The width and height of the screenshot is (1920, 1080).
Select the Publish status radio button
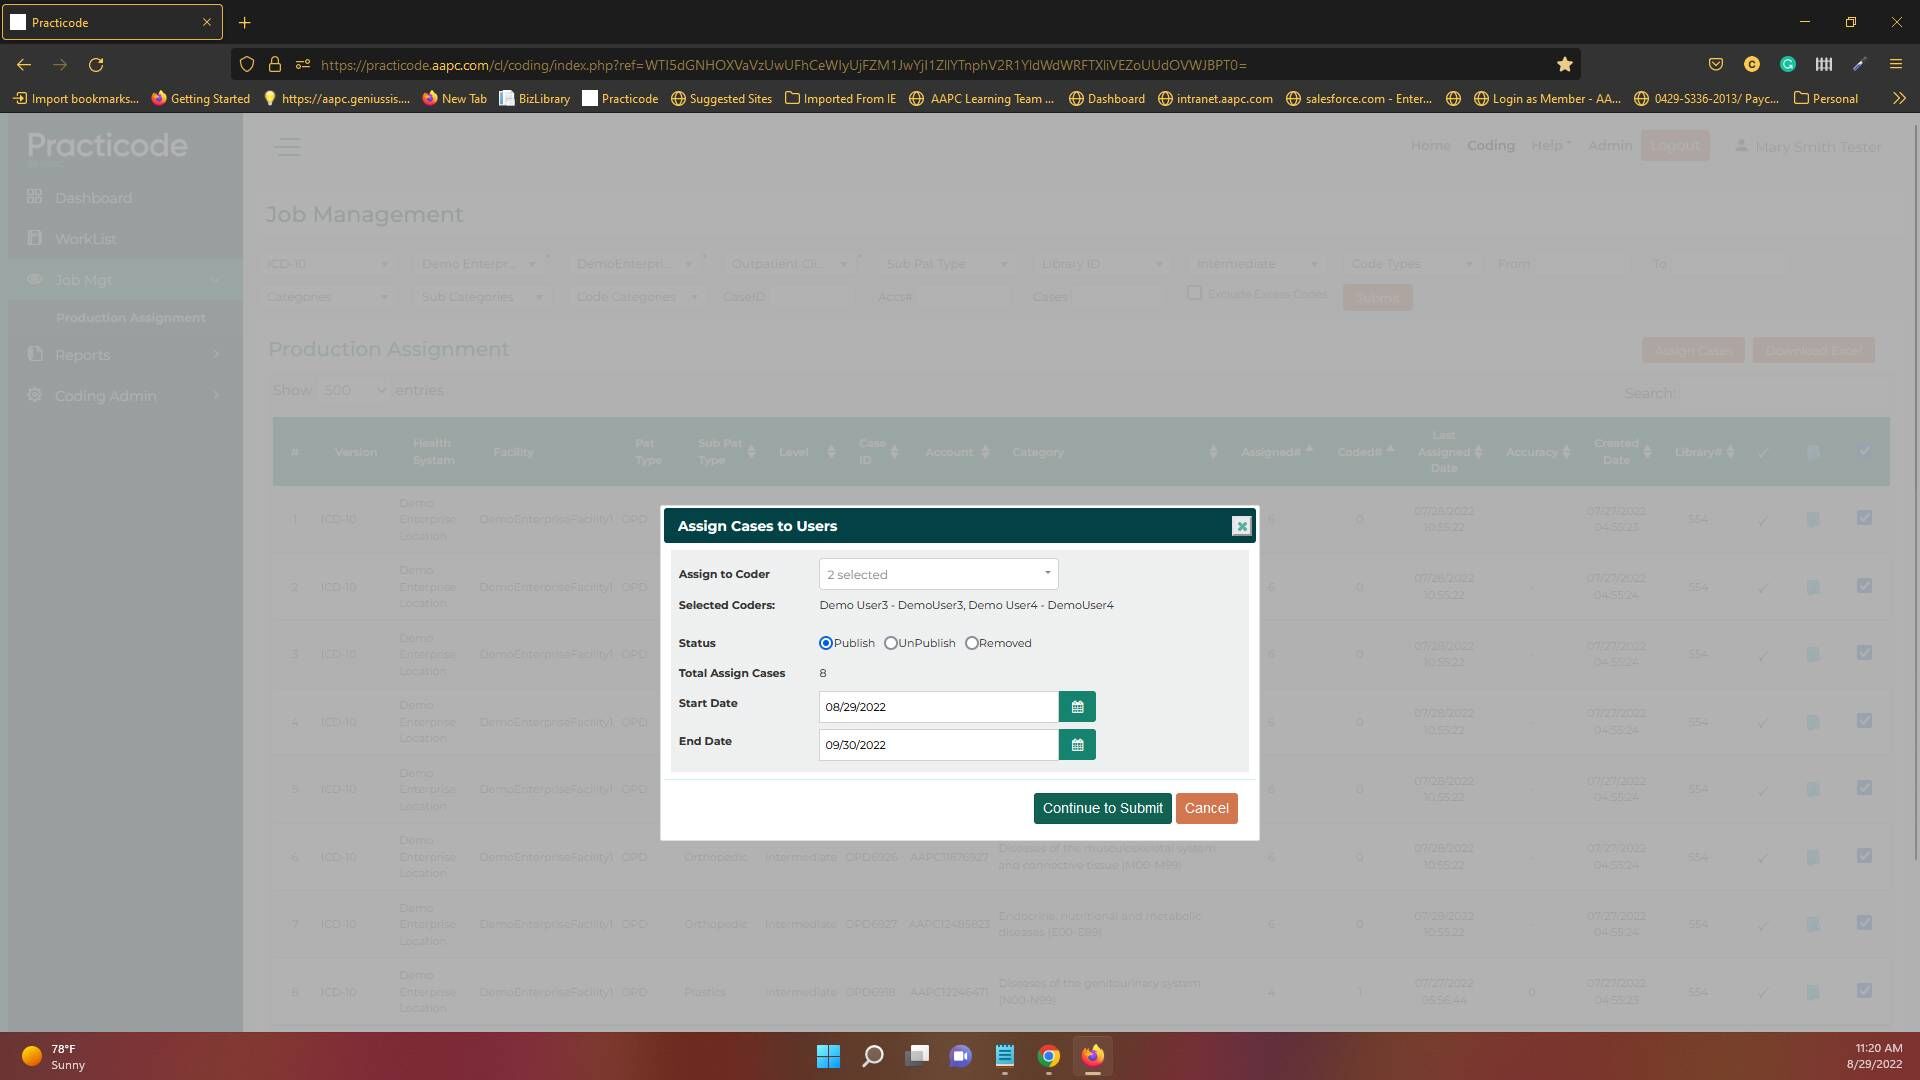(x=826, y=643)
